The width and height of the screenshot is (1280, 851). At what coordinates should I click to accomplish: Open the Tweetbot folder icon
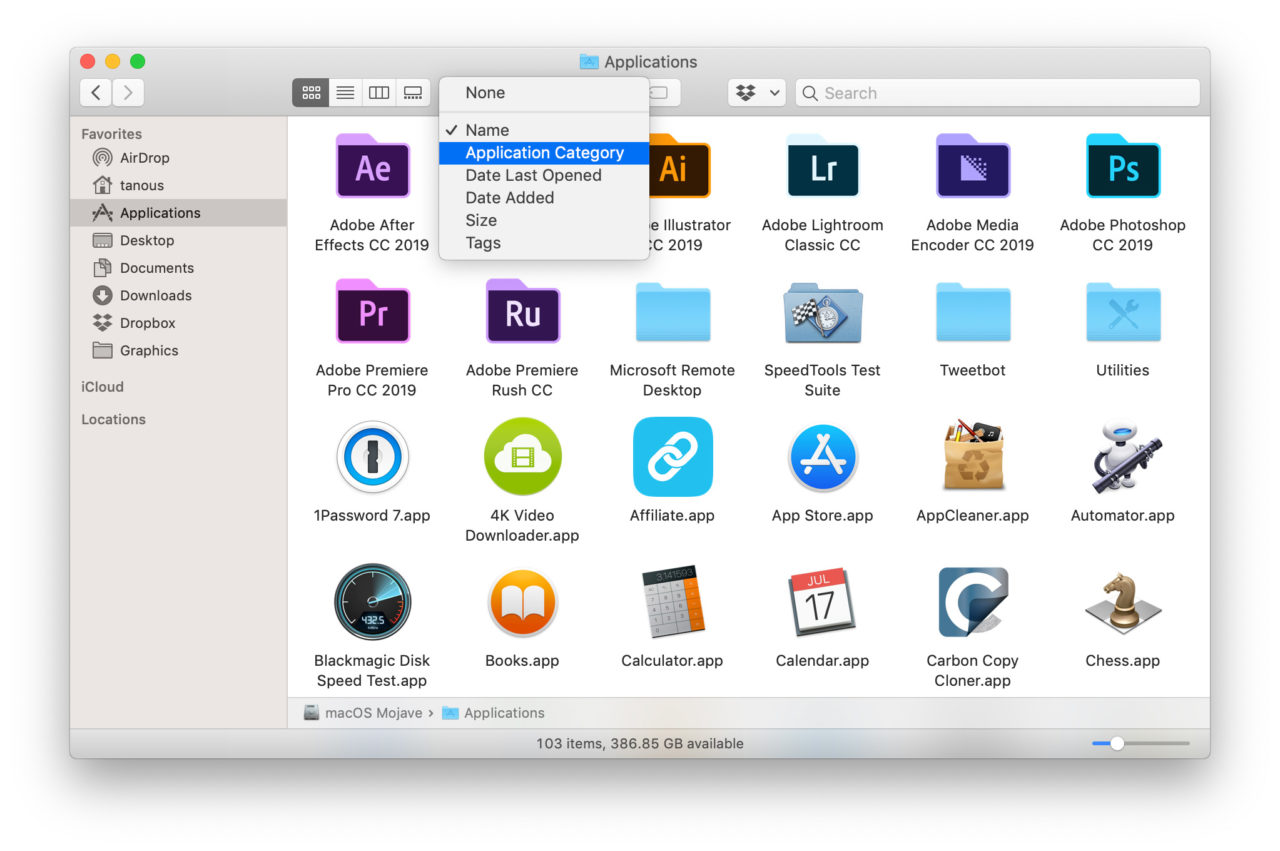pyautogui.click(x=972, y=312)
